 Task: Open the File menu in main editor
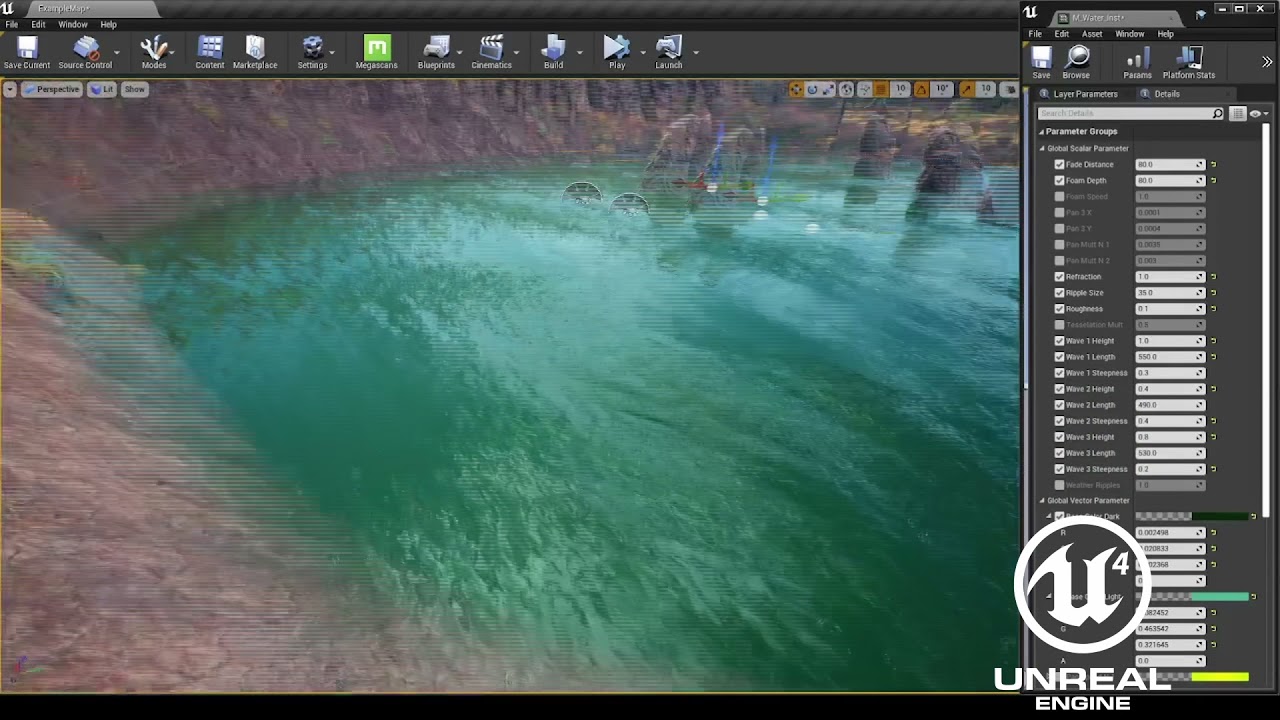(x=12, y=25)
